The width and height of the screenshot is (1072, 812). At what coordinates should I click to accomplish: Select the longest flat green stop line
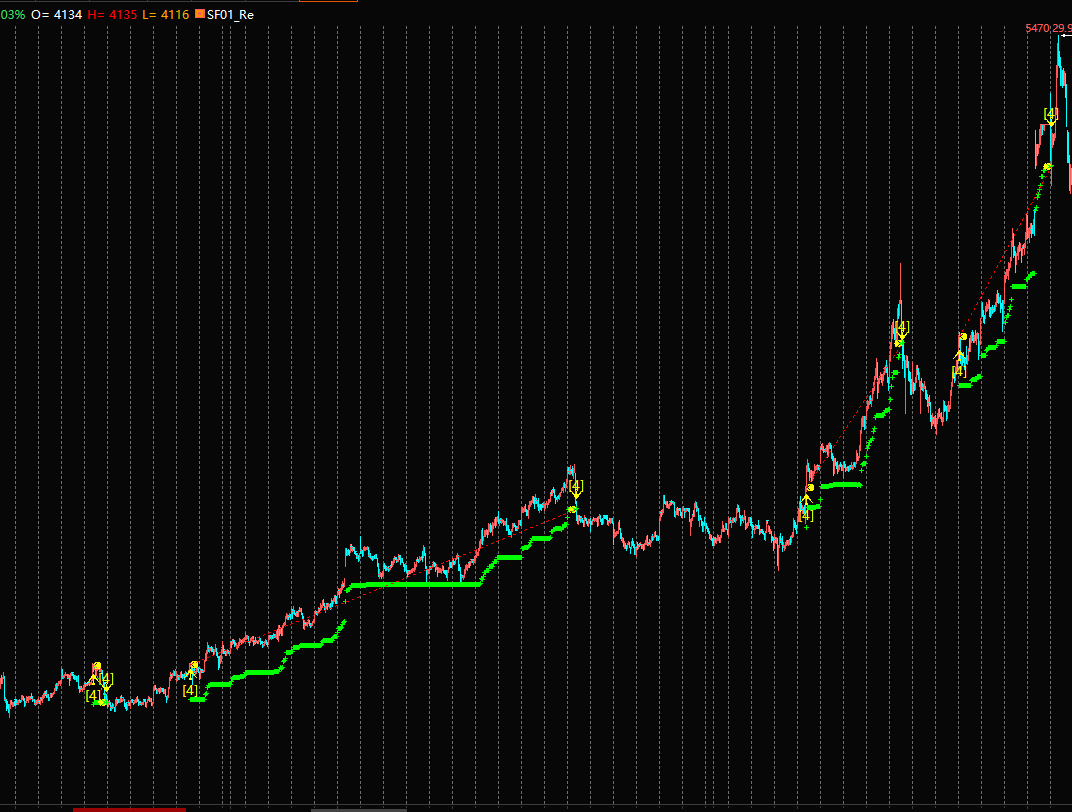[412, 584]
